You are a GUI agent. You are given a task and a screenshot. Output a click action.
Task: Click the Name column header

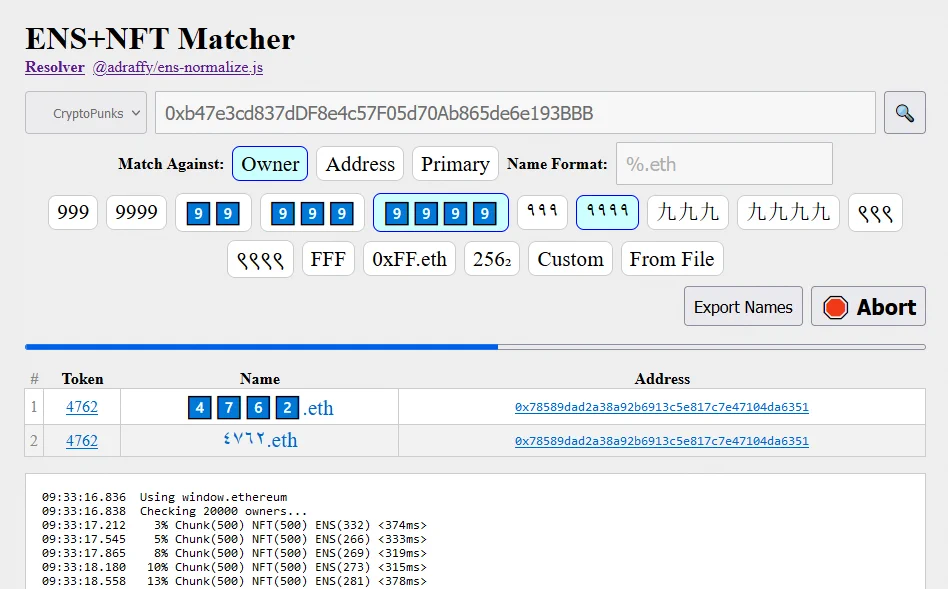259,379
